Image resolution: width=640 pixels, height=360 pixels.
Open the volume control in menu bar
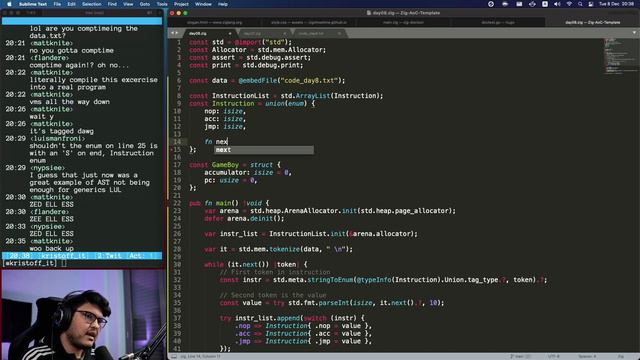[x=557, y=4]
